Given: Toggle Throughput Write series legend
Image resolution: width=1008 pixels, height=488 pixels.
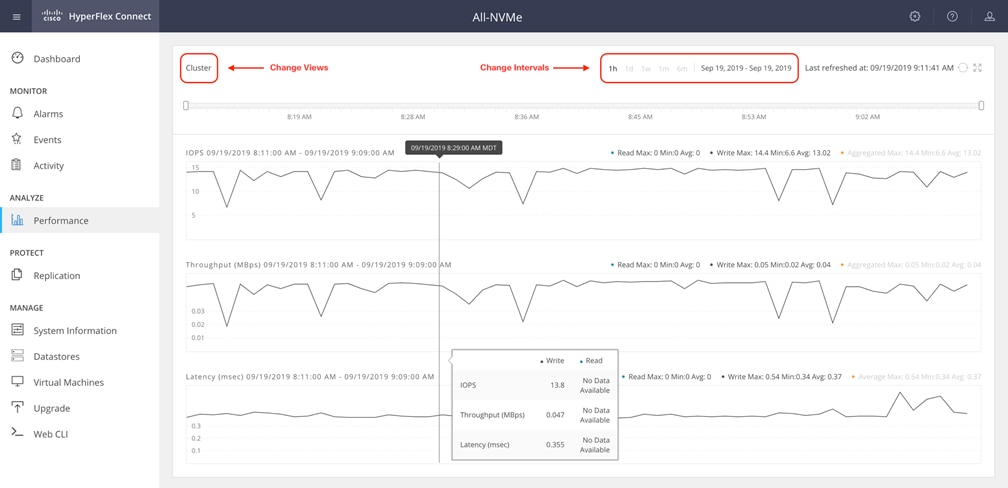Looking at the screenshot, I should tap(770, 264).
